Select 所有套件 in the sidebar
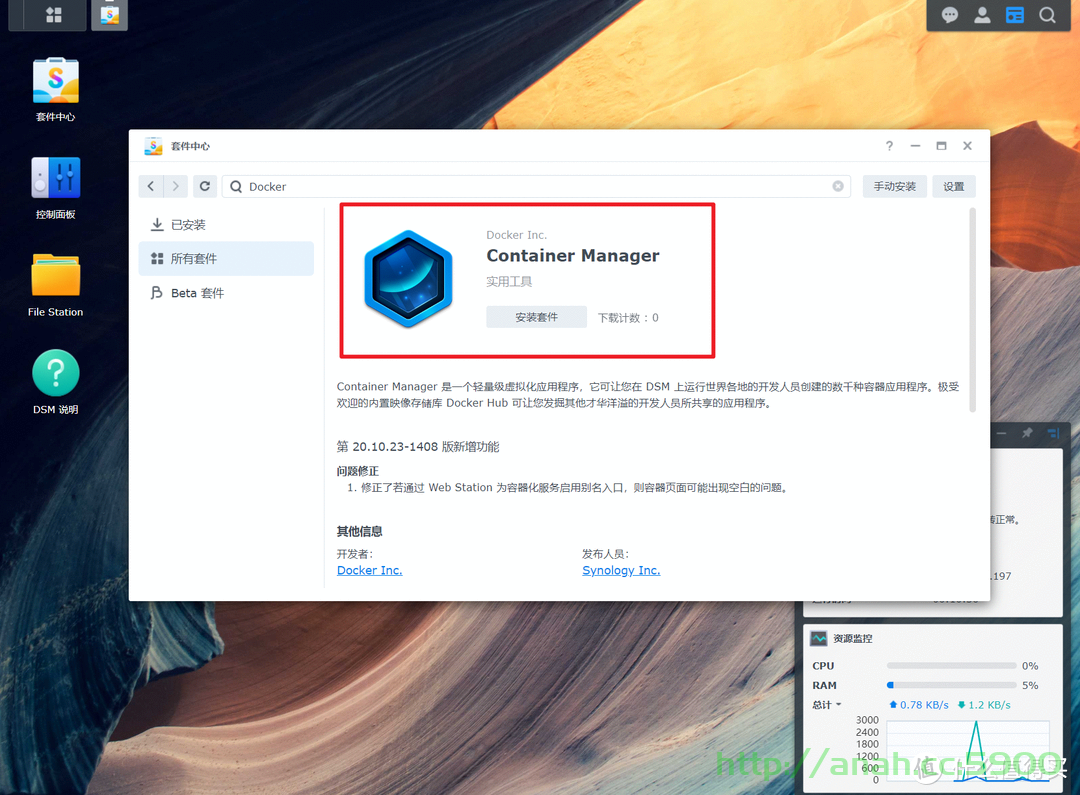 coord(226,258)
